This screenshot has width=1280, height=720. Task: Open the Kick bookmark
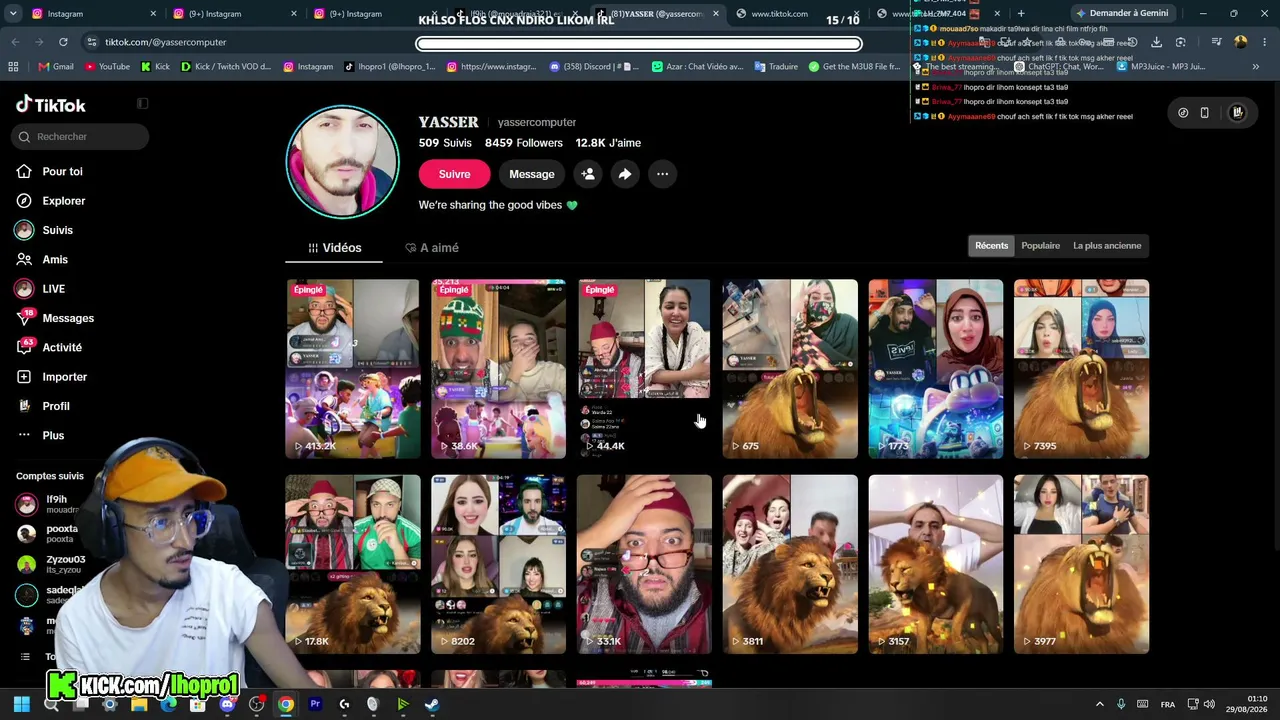(x=155, y=67)
